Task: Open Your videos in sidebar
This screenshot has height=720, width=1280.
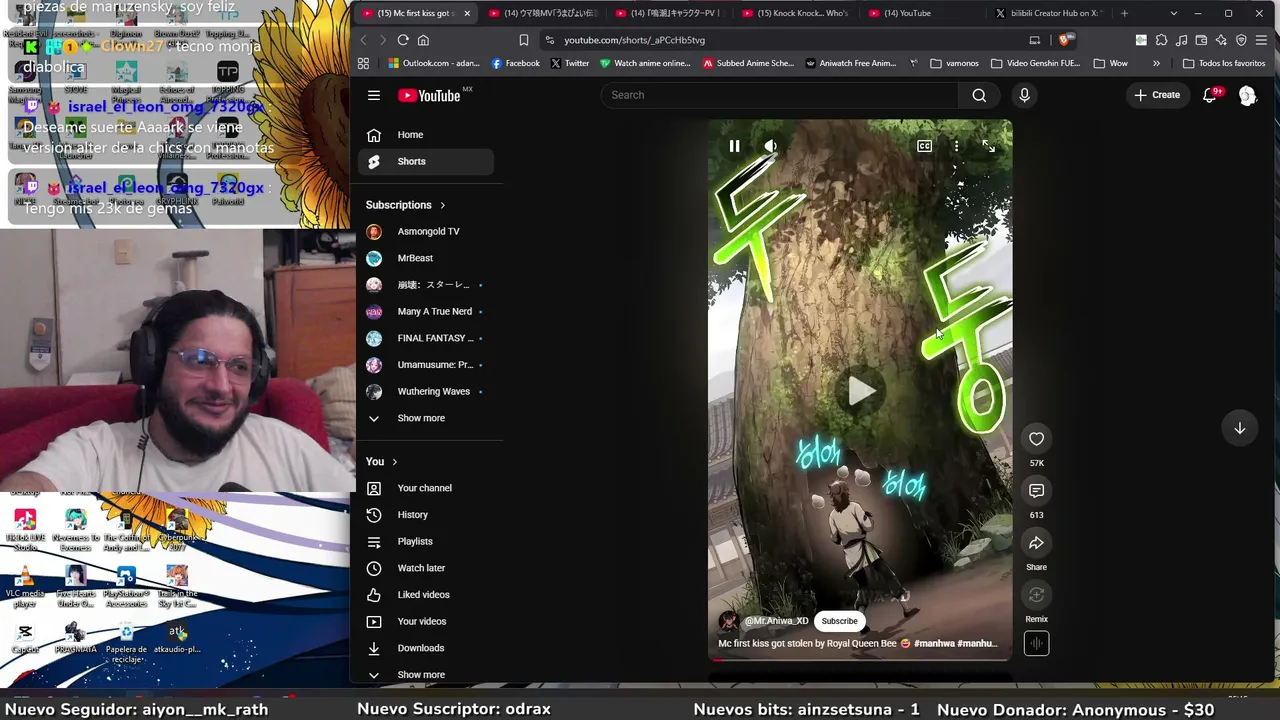Action: pos(426,621)
